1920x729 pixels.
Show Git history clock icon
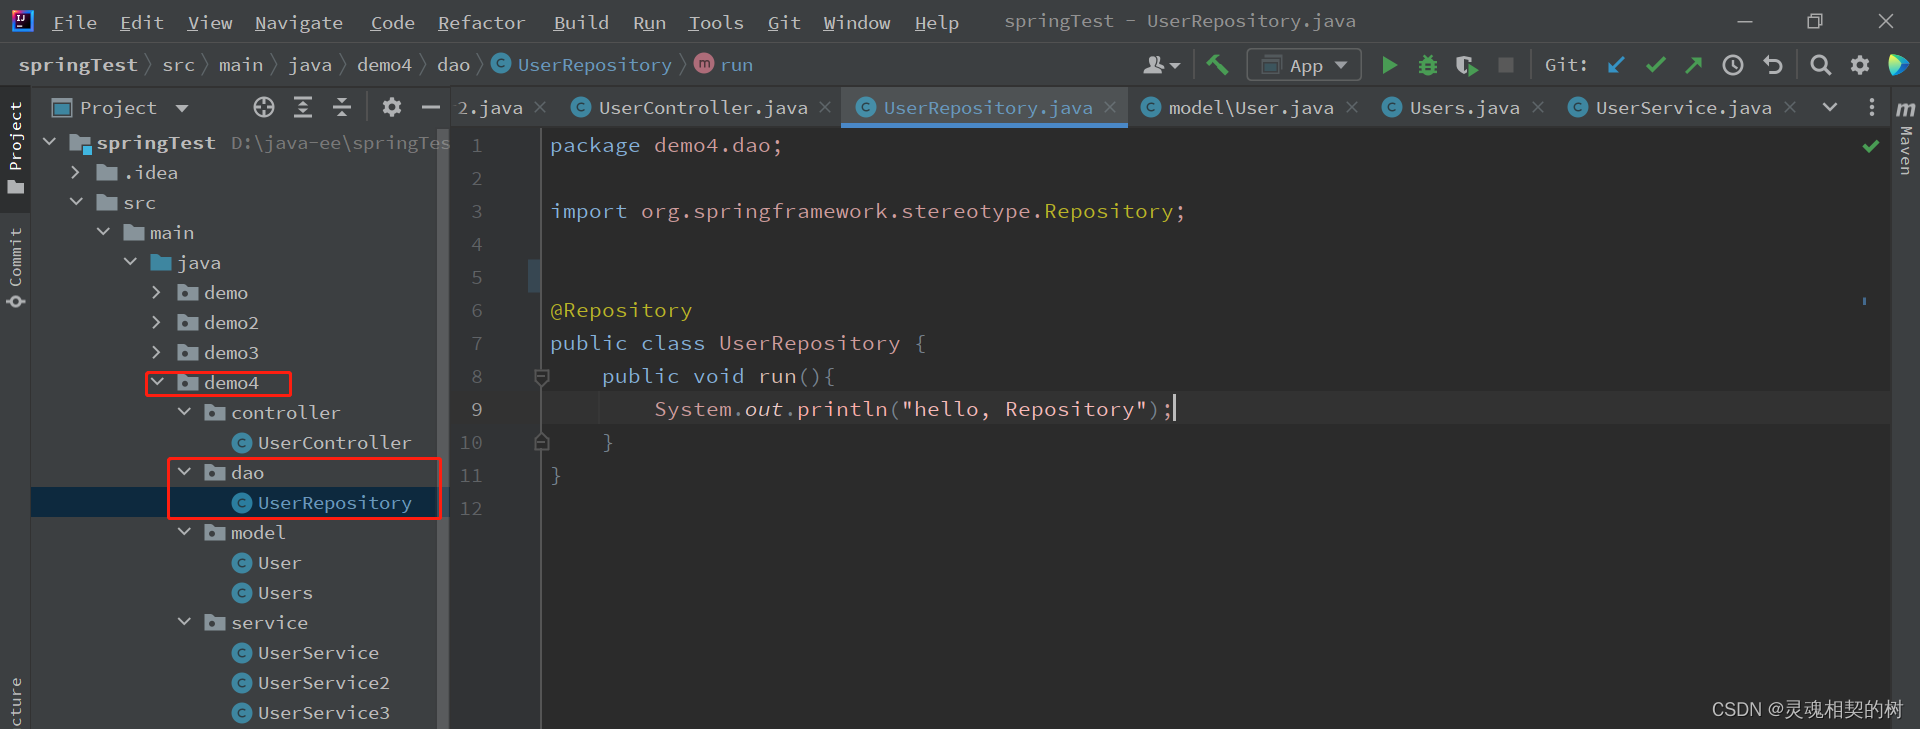coord(1733,65)
